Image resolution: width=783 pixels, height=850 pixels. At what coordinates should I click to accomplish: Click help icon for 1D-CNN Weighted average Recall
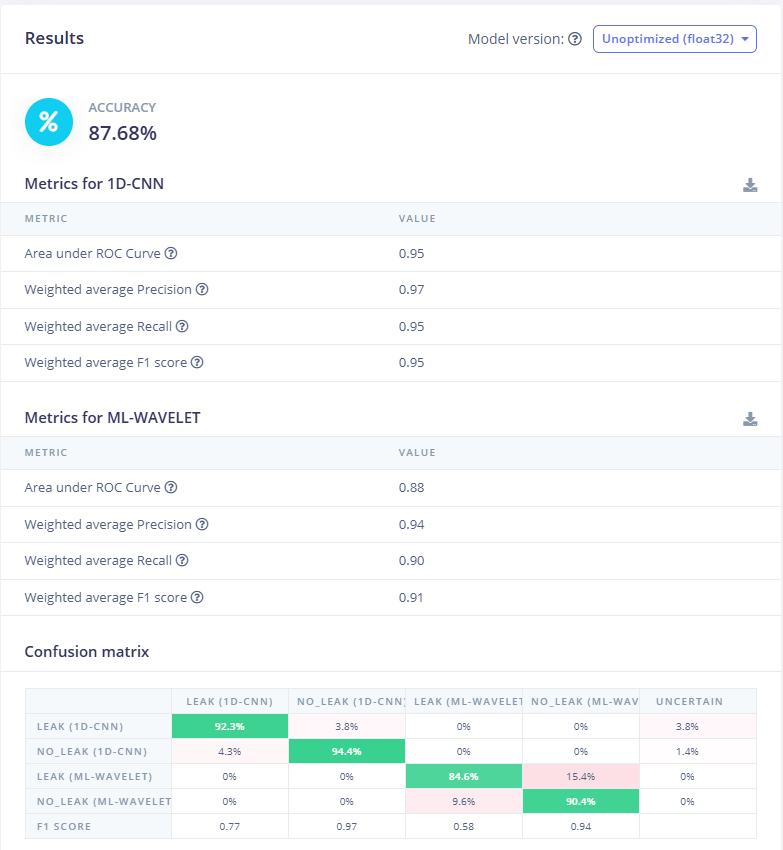(182, 326)
